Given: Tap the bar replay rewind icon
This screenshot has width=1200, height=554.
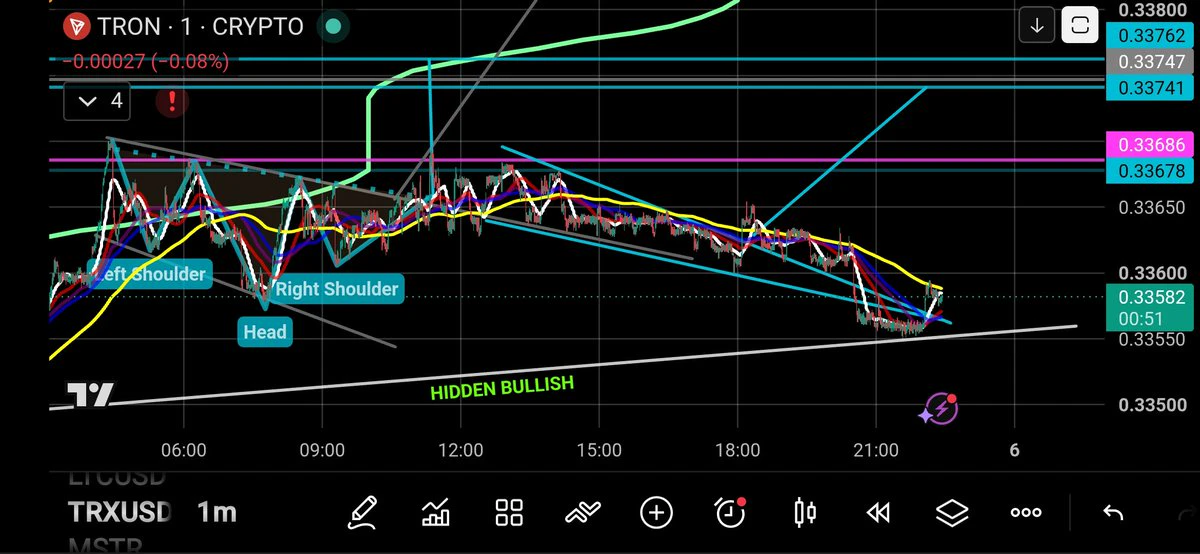Looking at the screenshot, I should [878, 513].
